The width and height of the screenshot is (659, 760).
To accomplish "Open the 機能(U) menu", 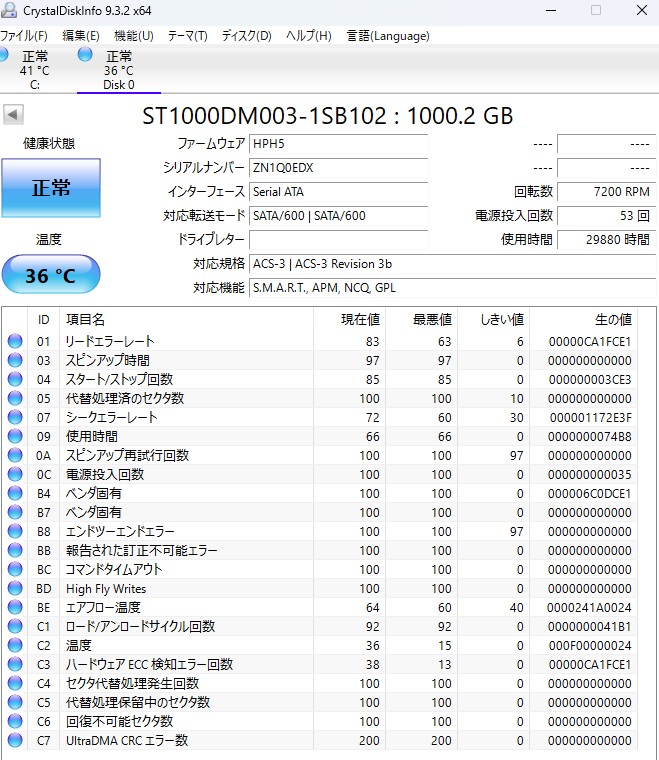I will tap(133, 36).
